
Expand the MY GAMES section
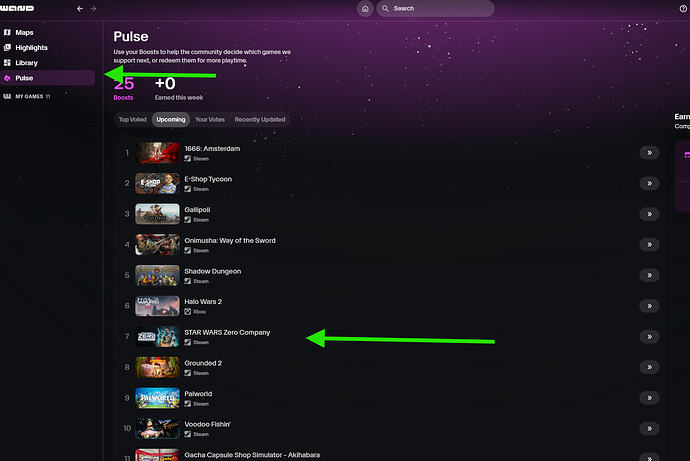coord(27,96)
